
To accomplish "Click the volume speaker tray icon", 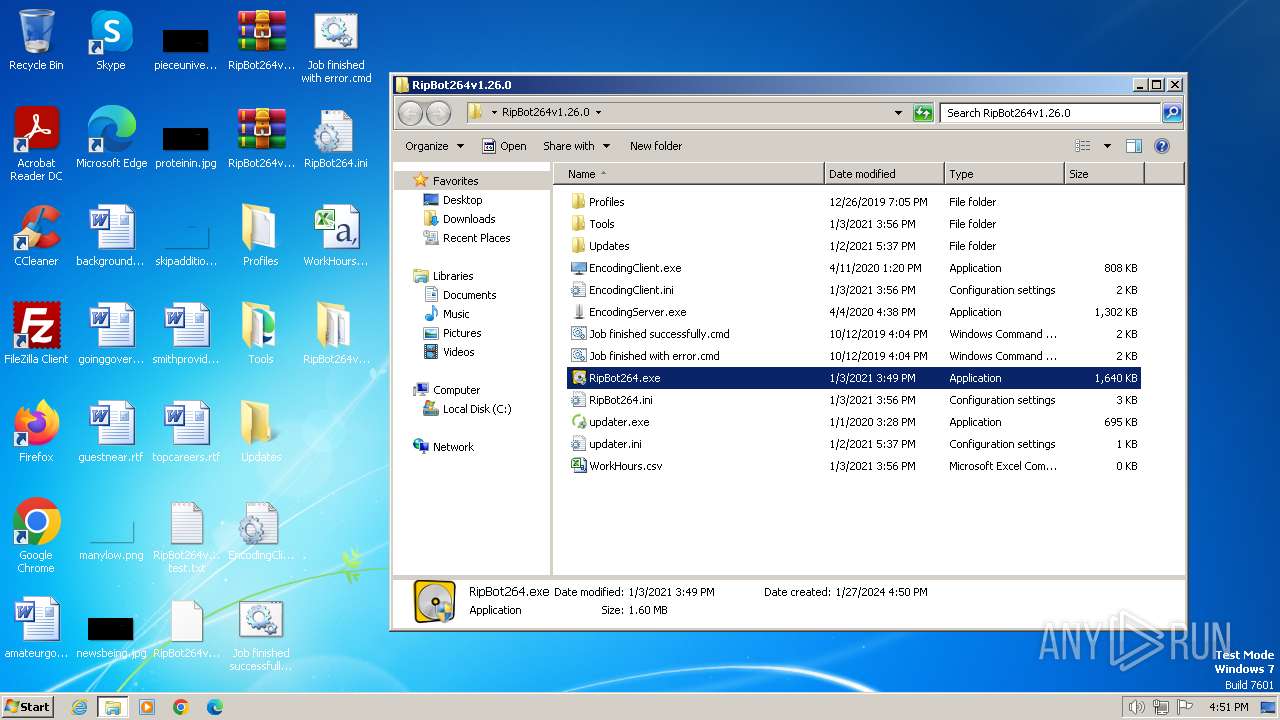I will coord(1137,707).
